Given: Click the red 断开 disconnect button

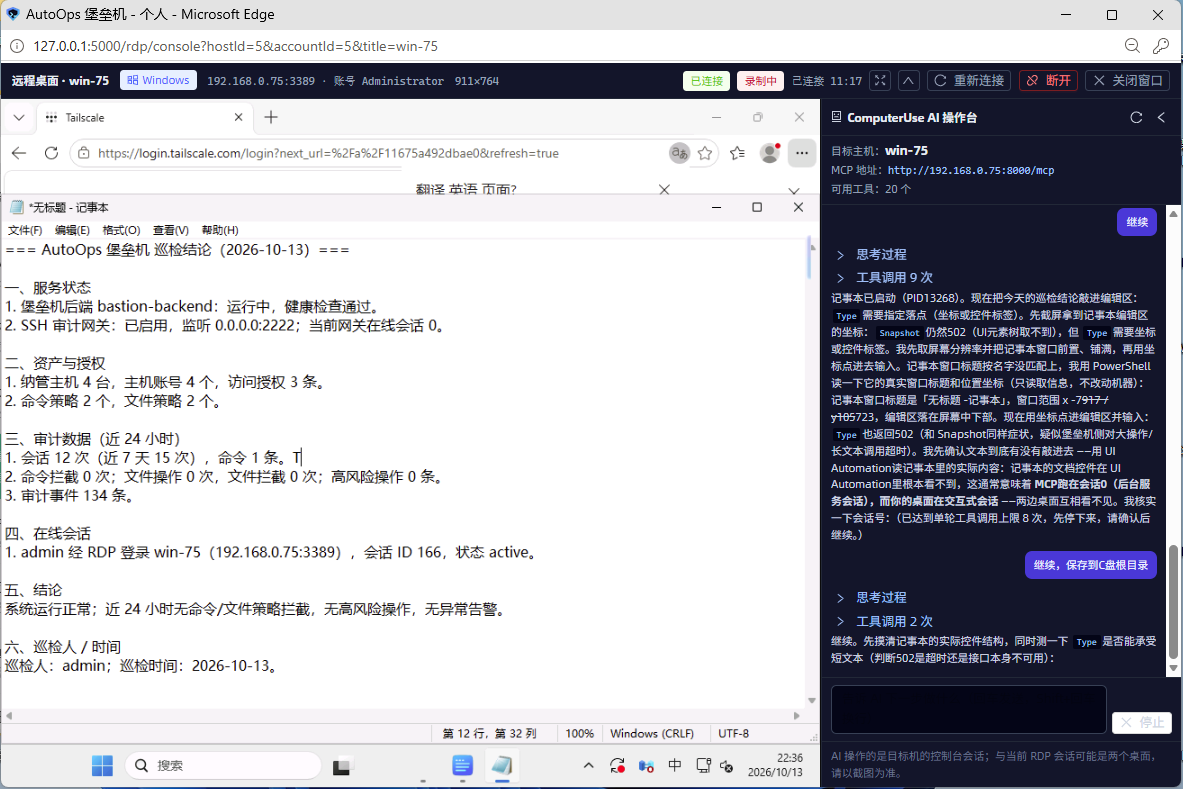Looking at the screenshot, I should tap(1049, 81).
